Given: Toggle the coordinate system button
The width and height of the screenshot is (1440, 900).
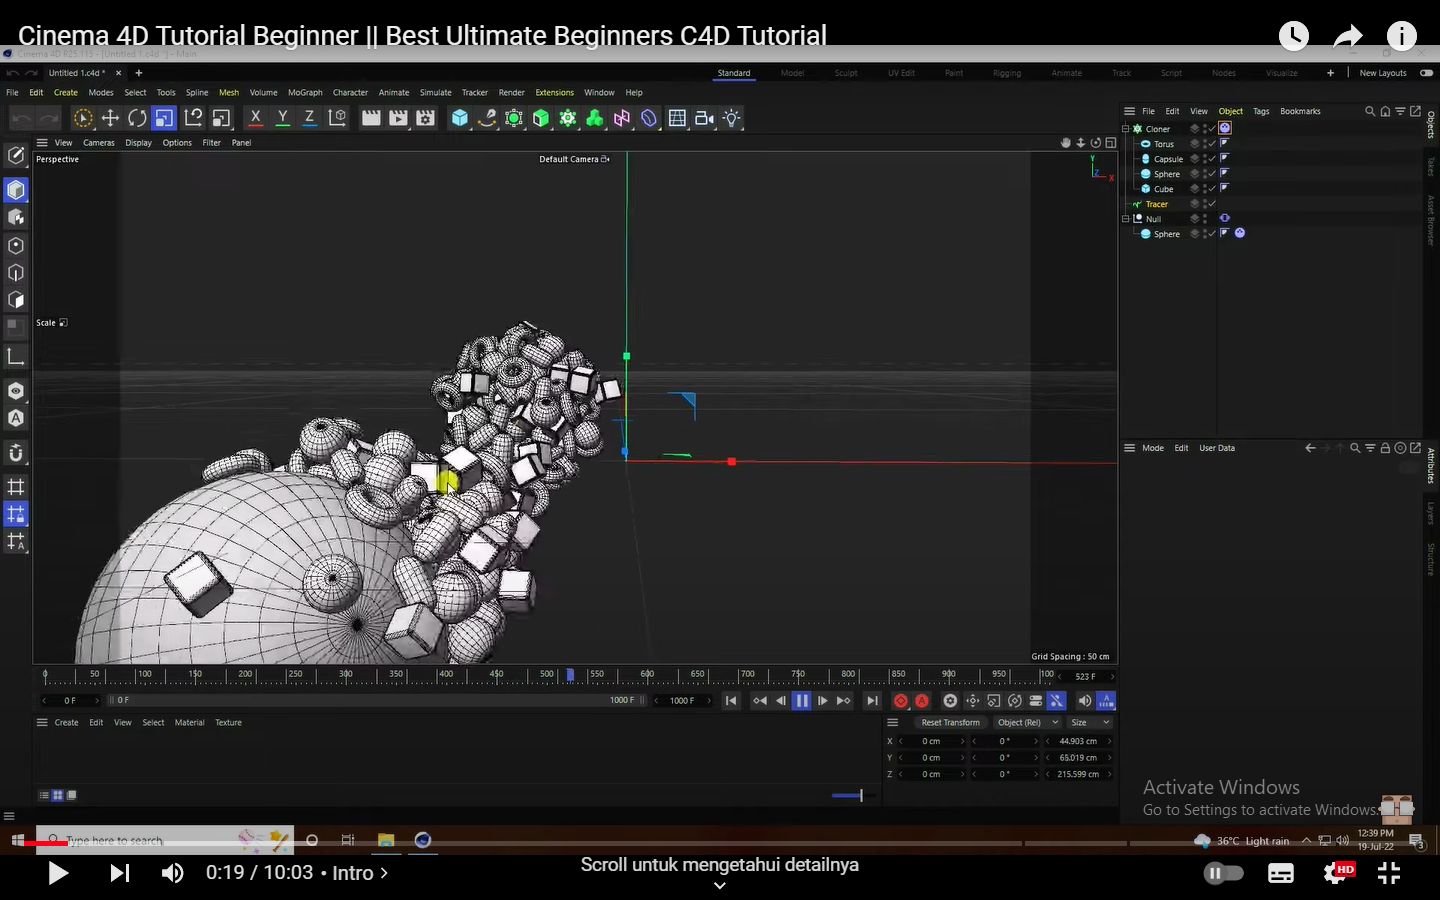Looking at the screenshot, I should (337, 118).
